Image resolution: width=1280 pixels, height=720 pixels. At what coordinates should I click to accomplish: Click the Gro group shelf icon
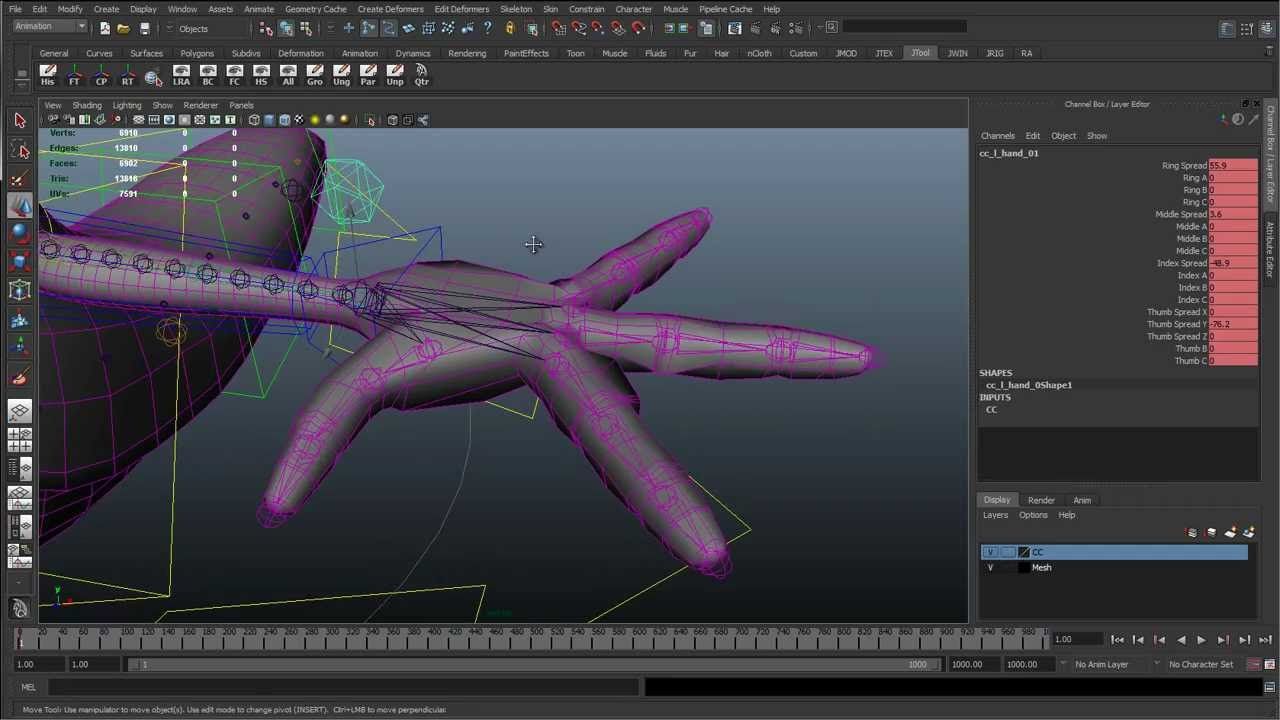(315, 75)
